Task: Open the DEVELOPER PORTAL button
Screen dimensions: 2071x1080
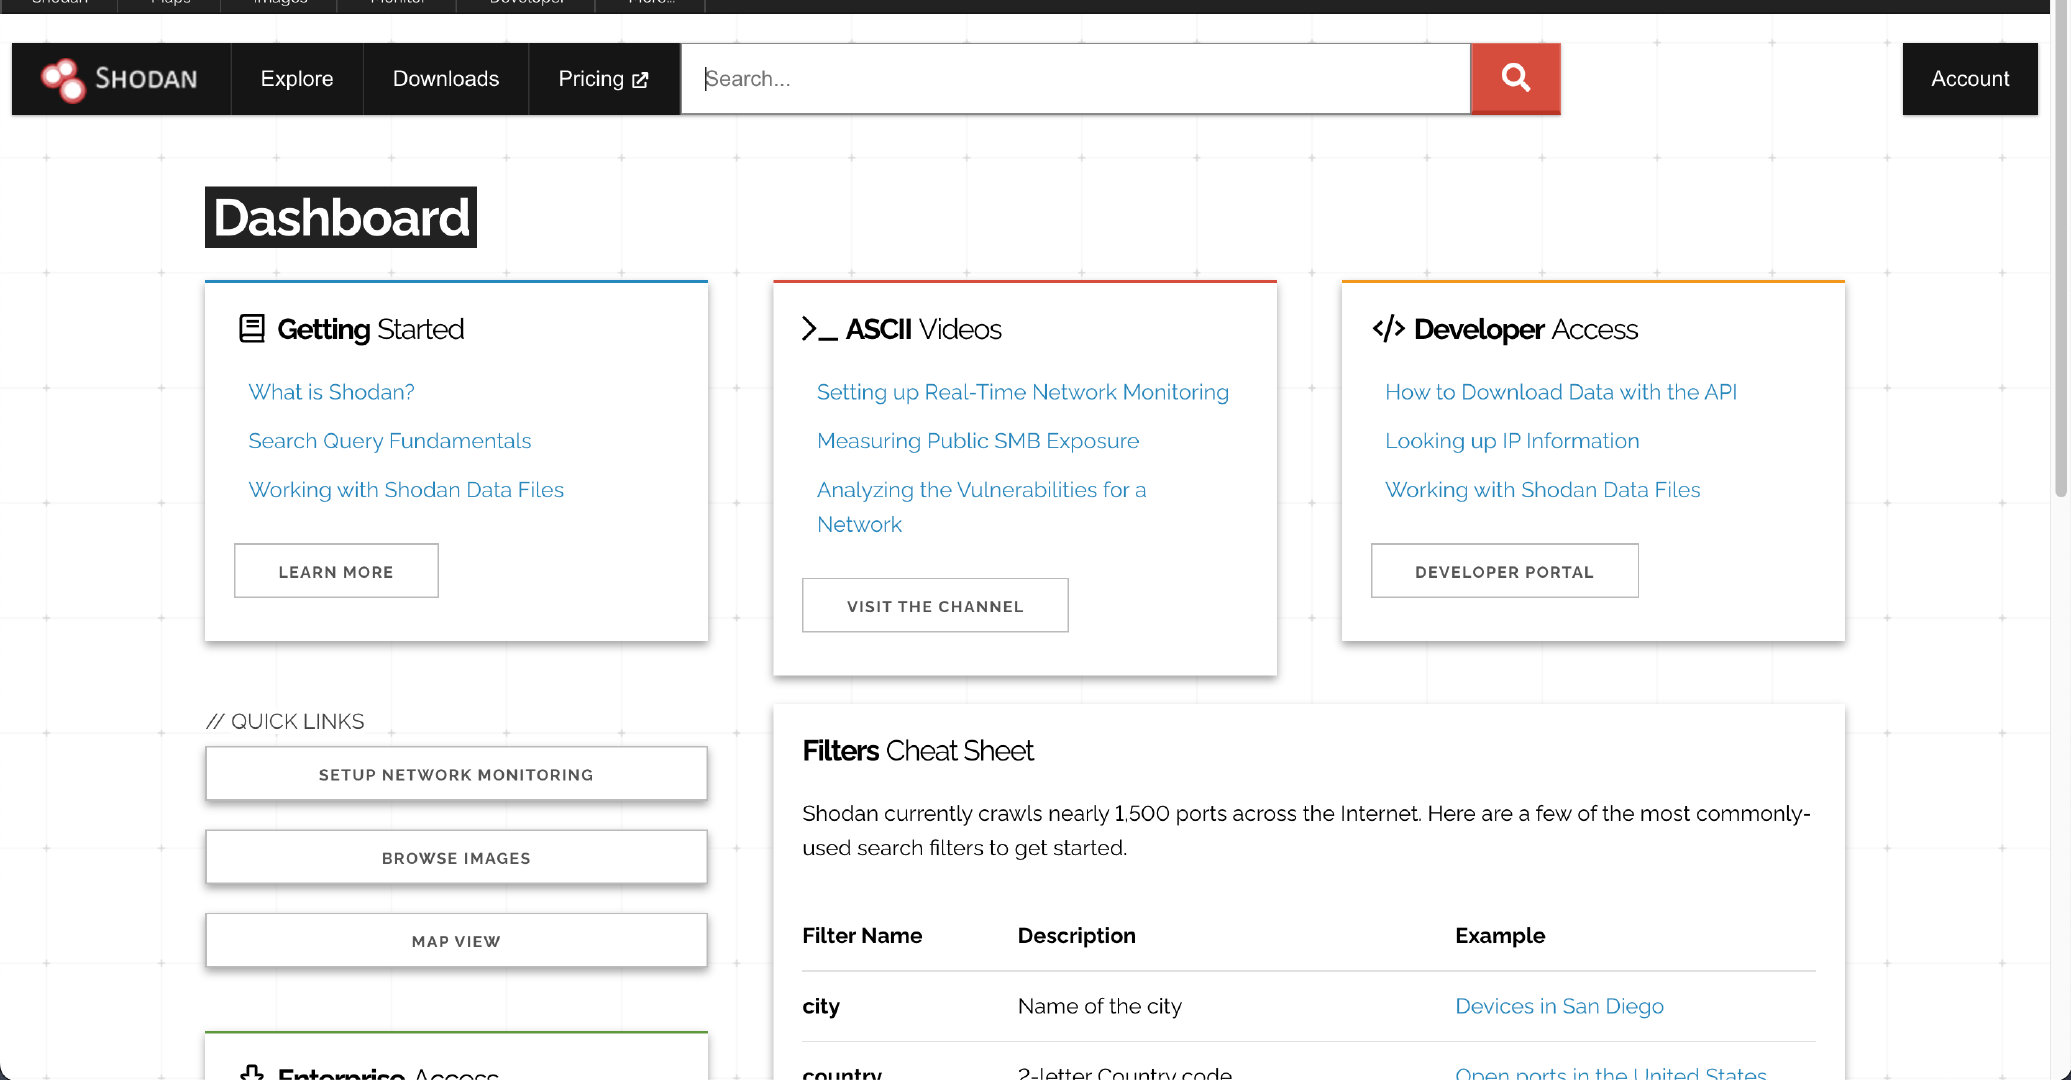Action: [x=1504, y=572]
